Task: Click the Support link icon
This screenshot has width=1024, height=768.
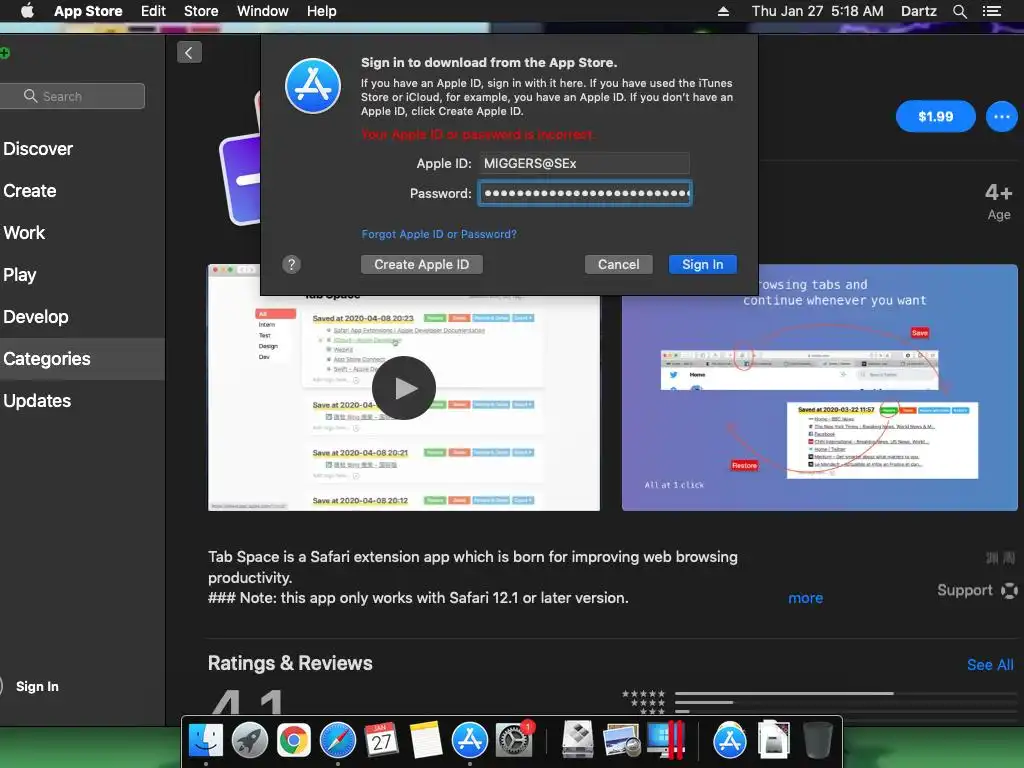Action: [1009, 590]
